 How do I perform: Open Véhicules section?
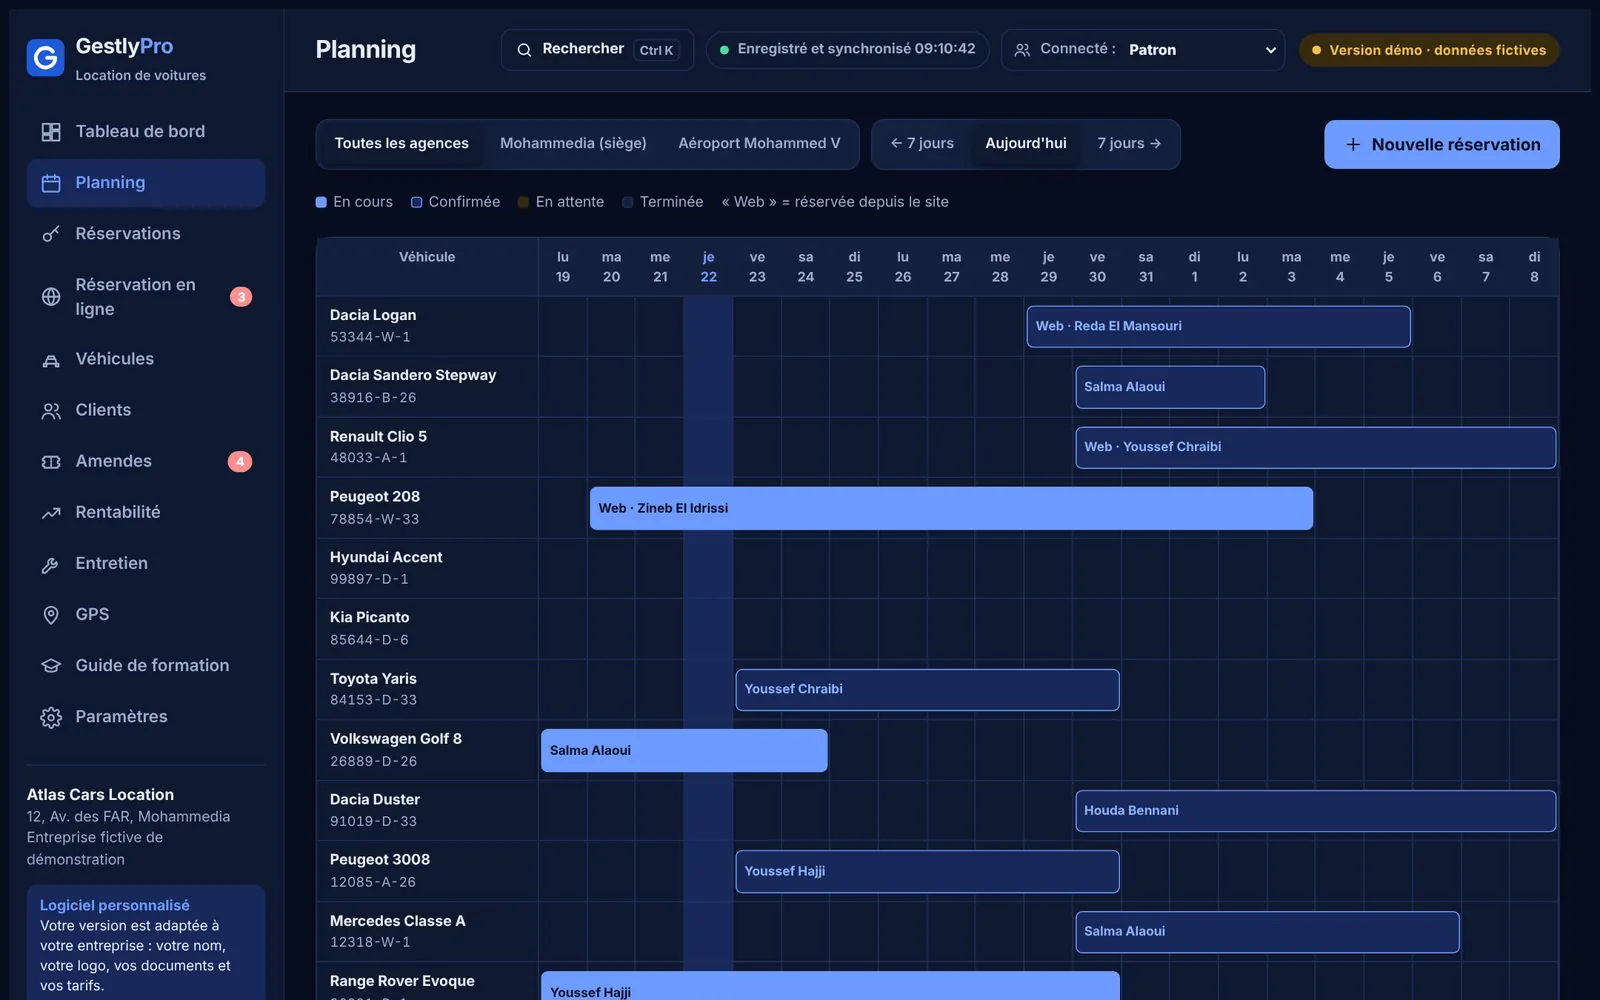(146, 359)
